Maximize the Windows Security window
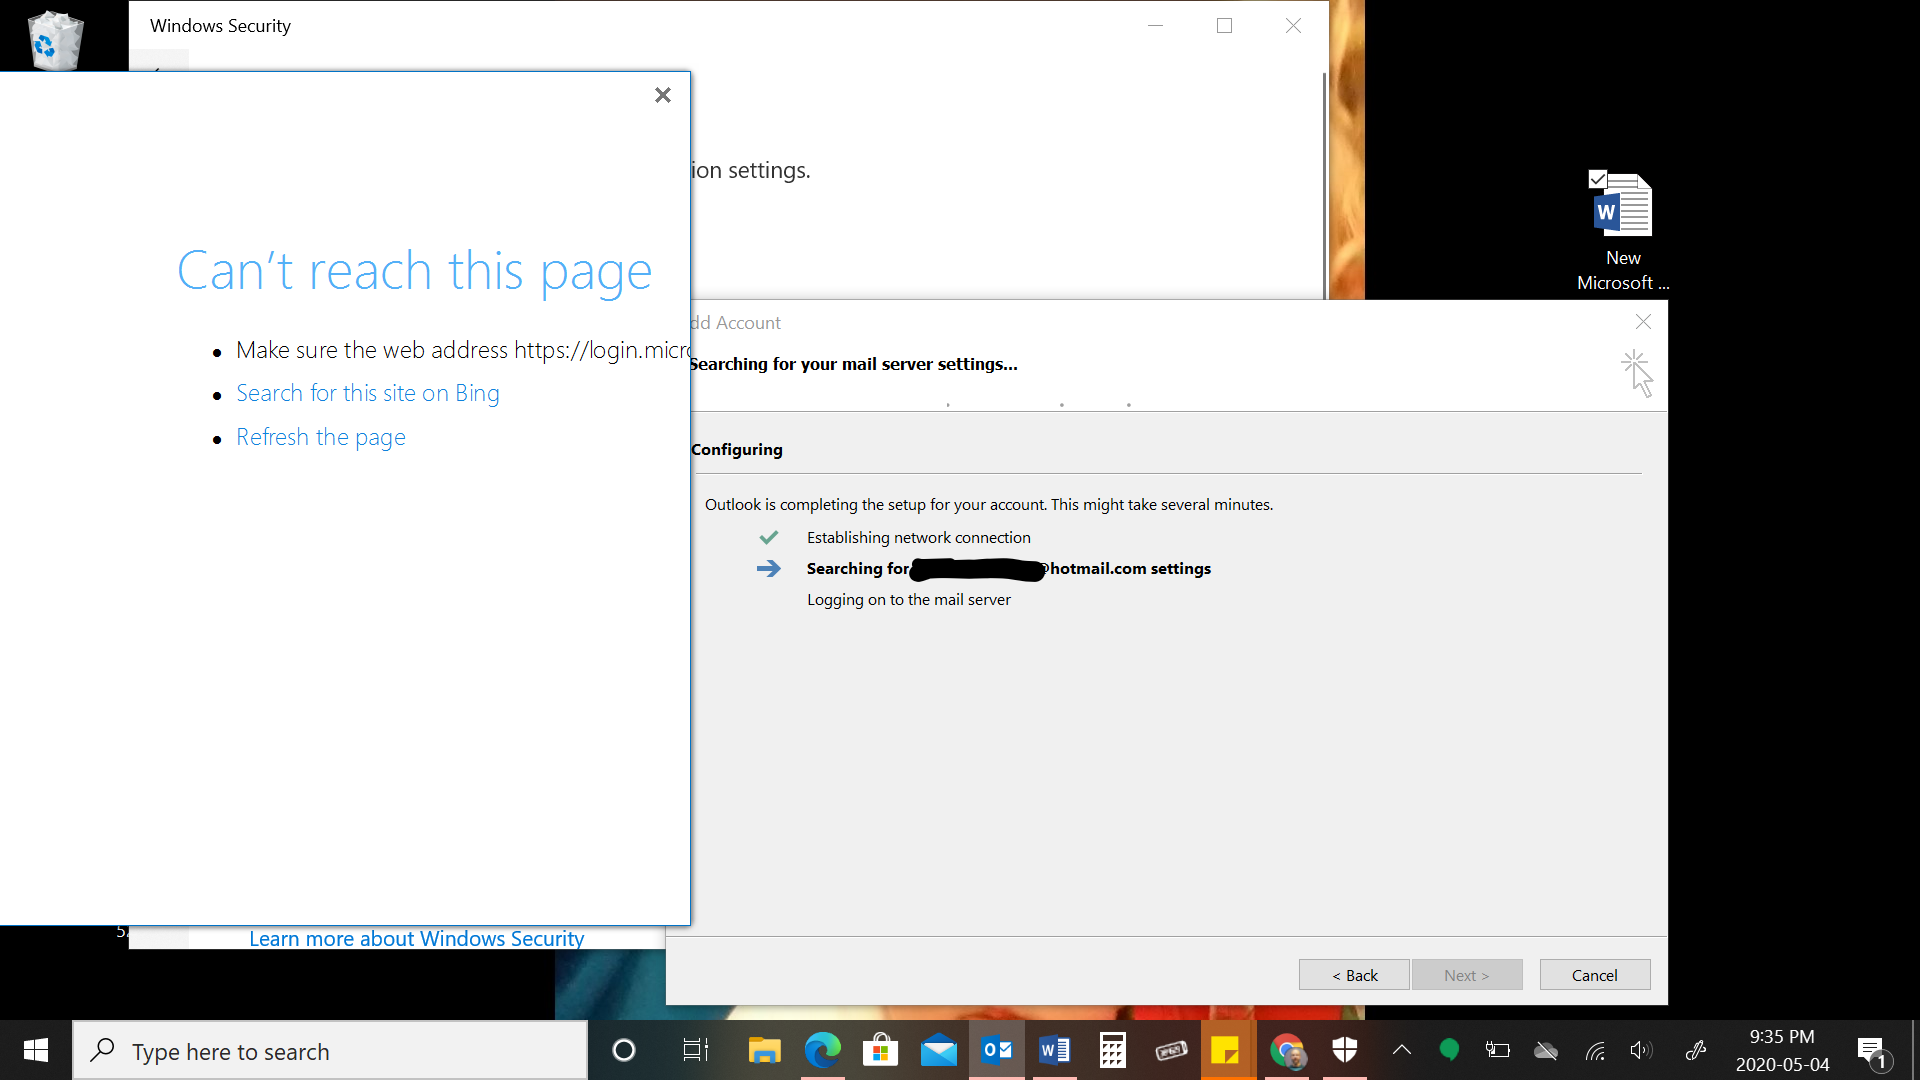The height and width of the screenshot is (1080, 1920). (1224, 26)
